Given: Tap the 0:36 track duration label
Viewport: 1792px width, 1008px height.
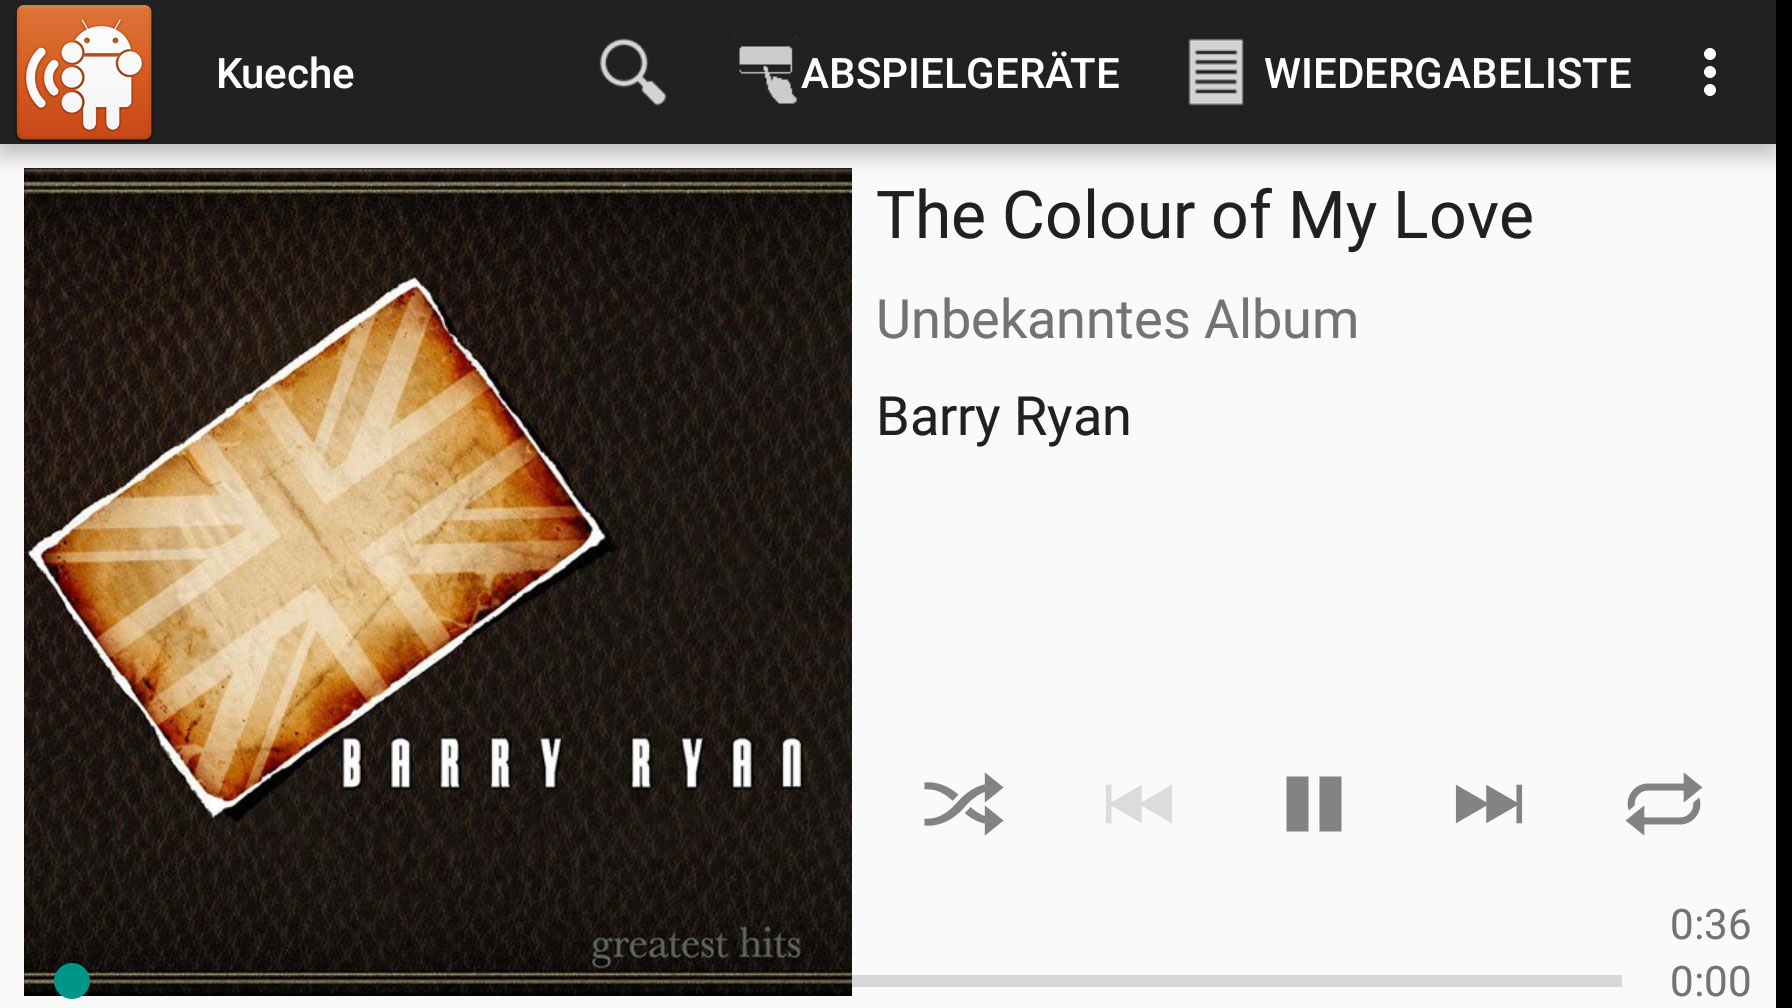Looking at the screenshot, I should [1710, 925].
